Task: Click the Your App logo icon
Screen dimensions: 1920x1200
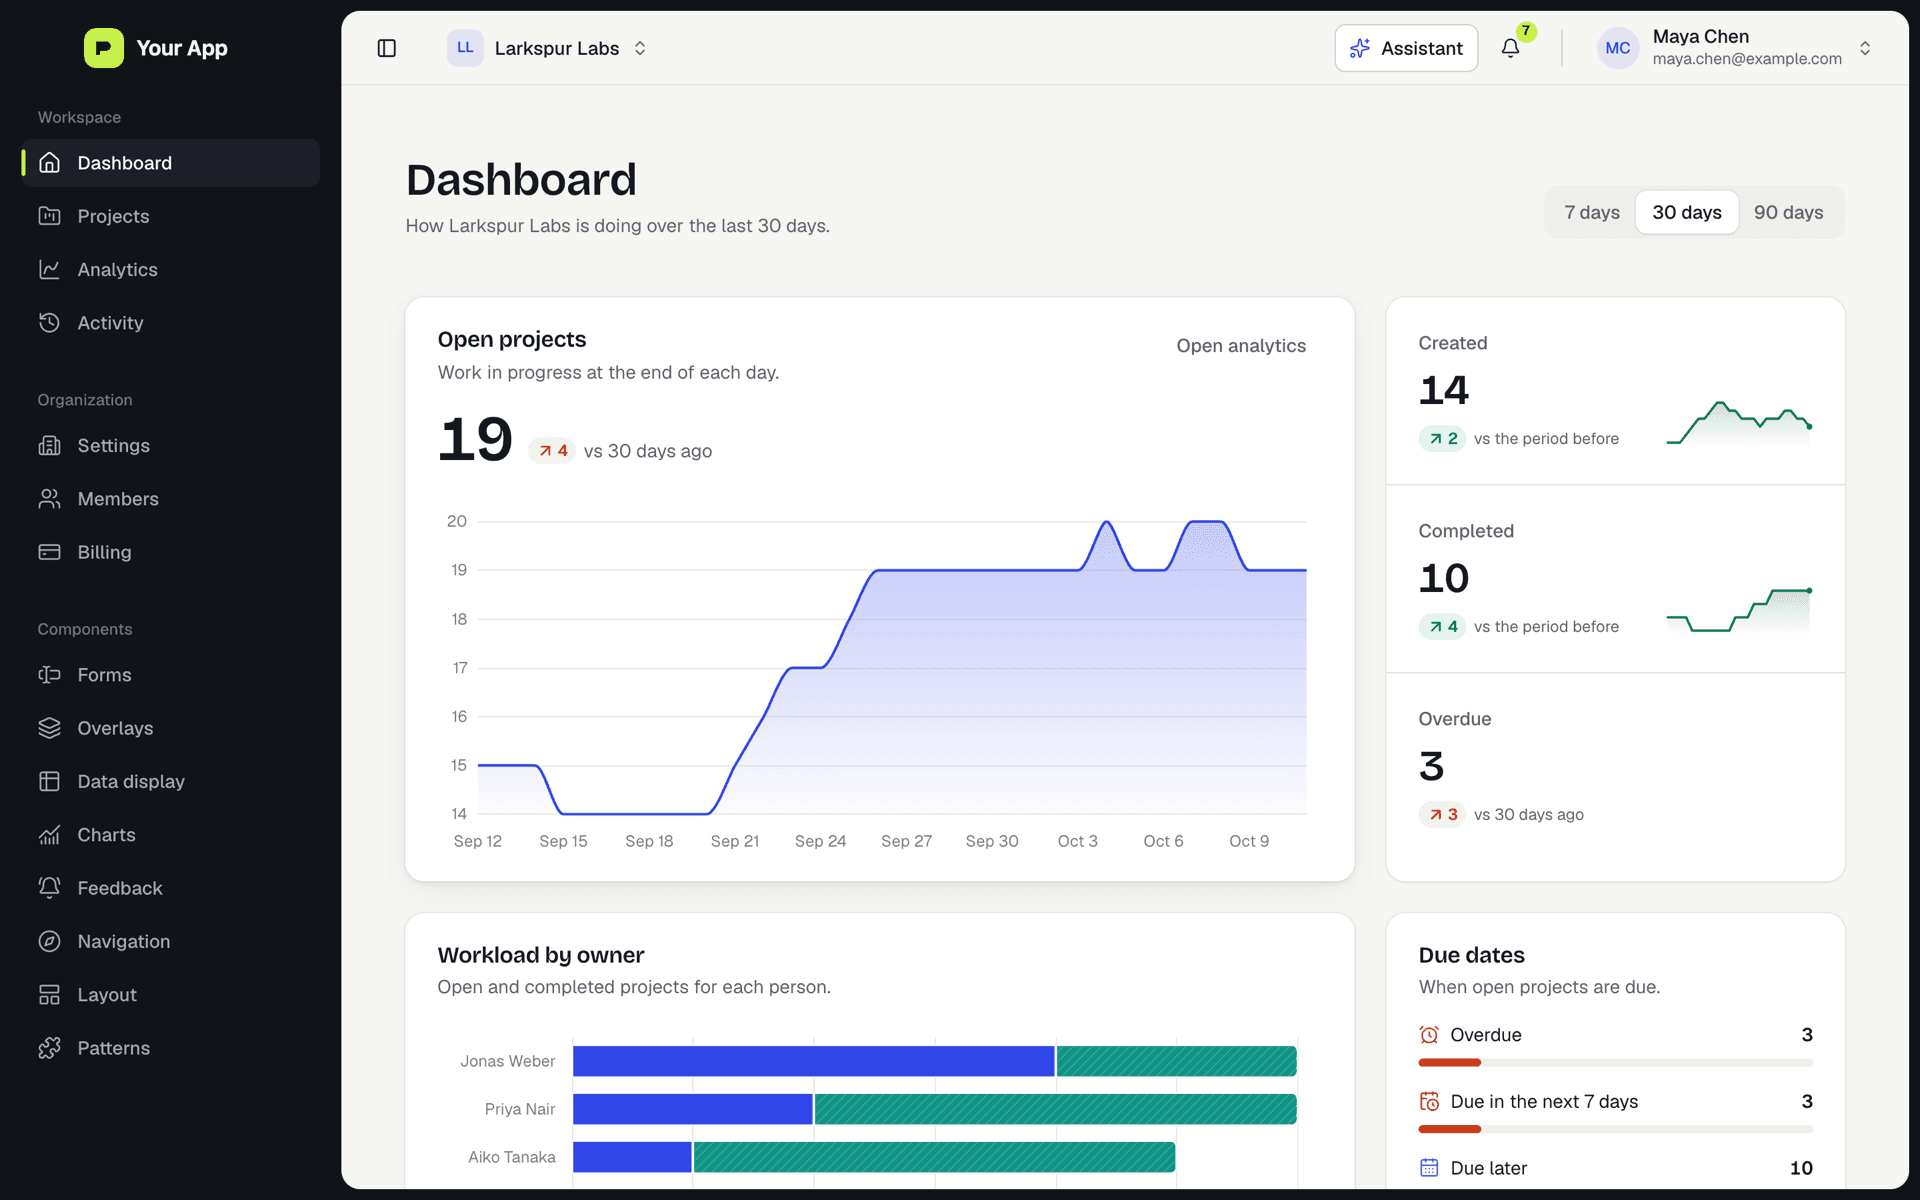Action: coord(104,48)
